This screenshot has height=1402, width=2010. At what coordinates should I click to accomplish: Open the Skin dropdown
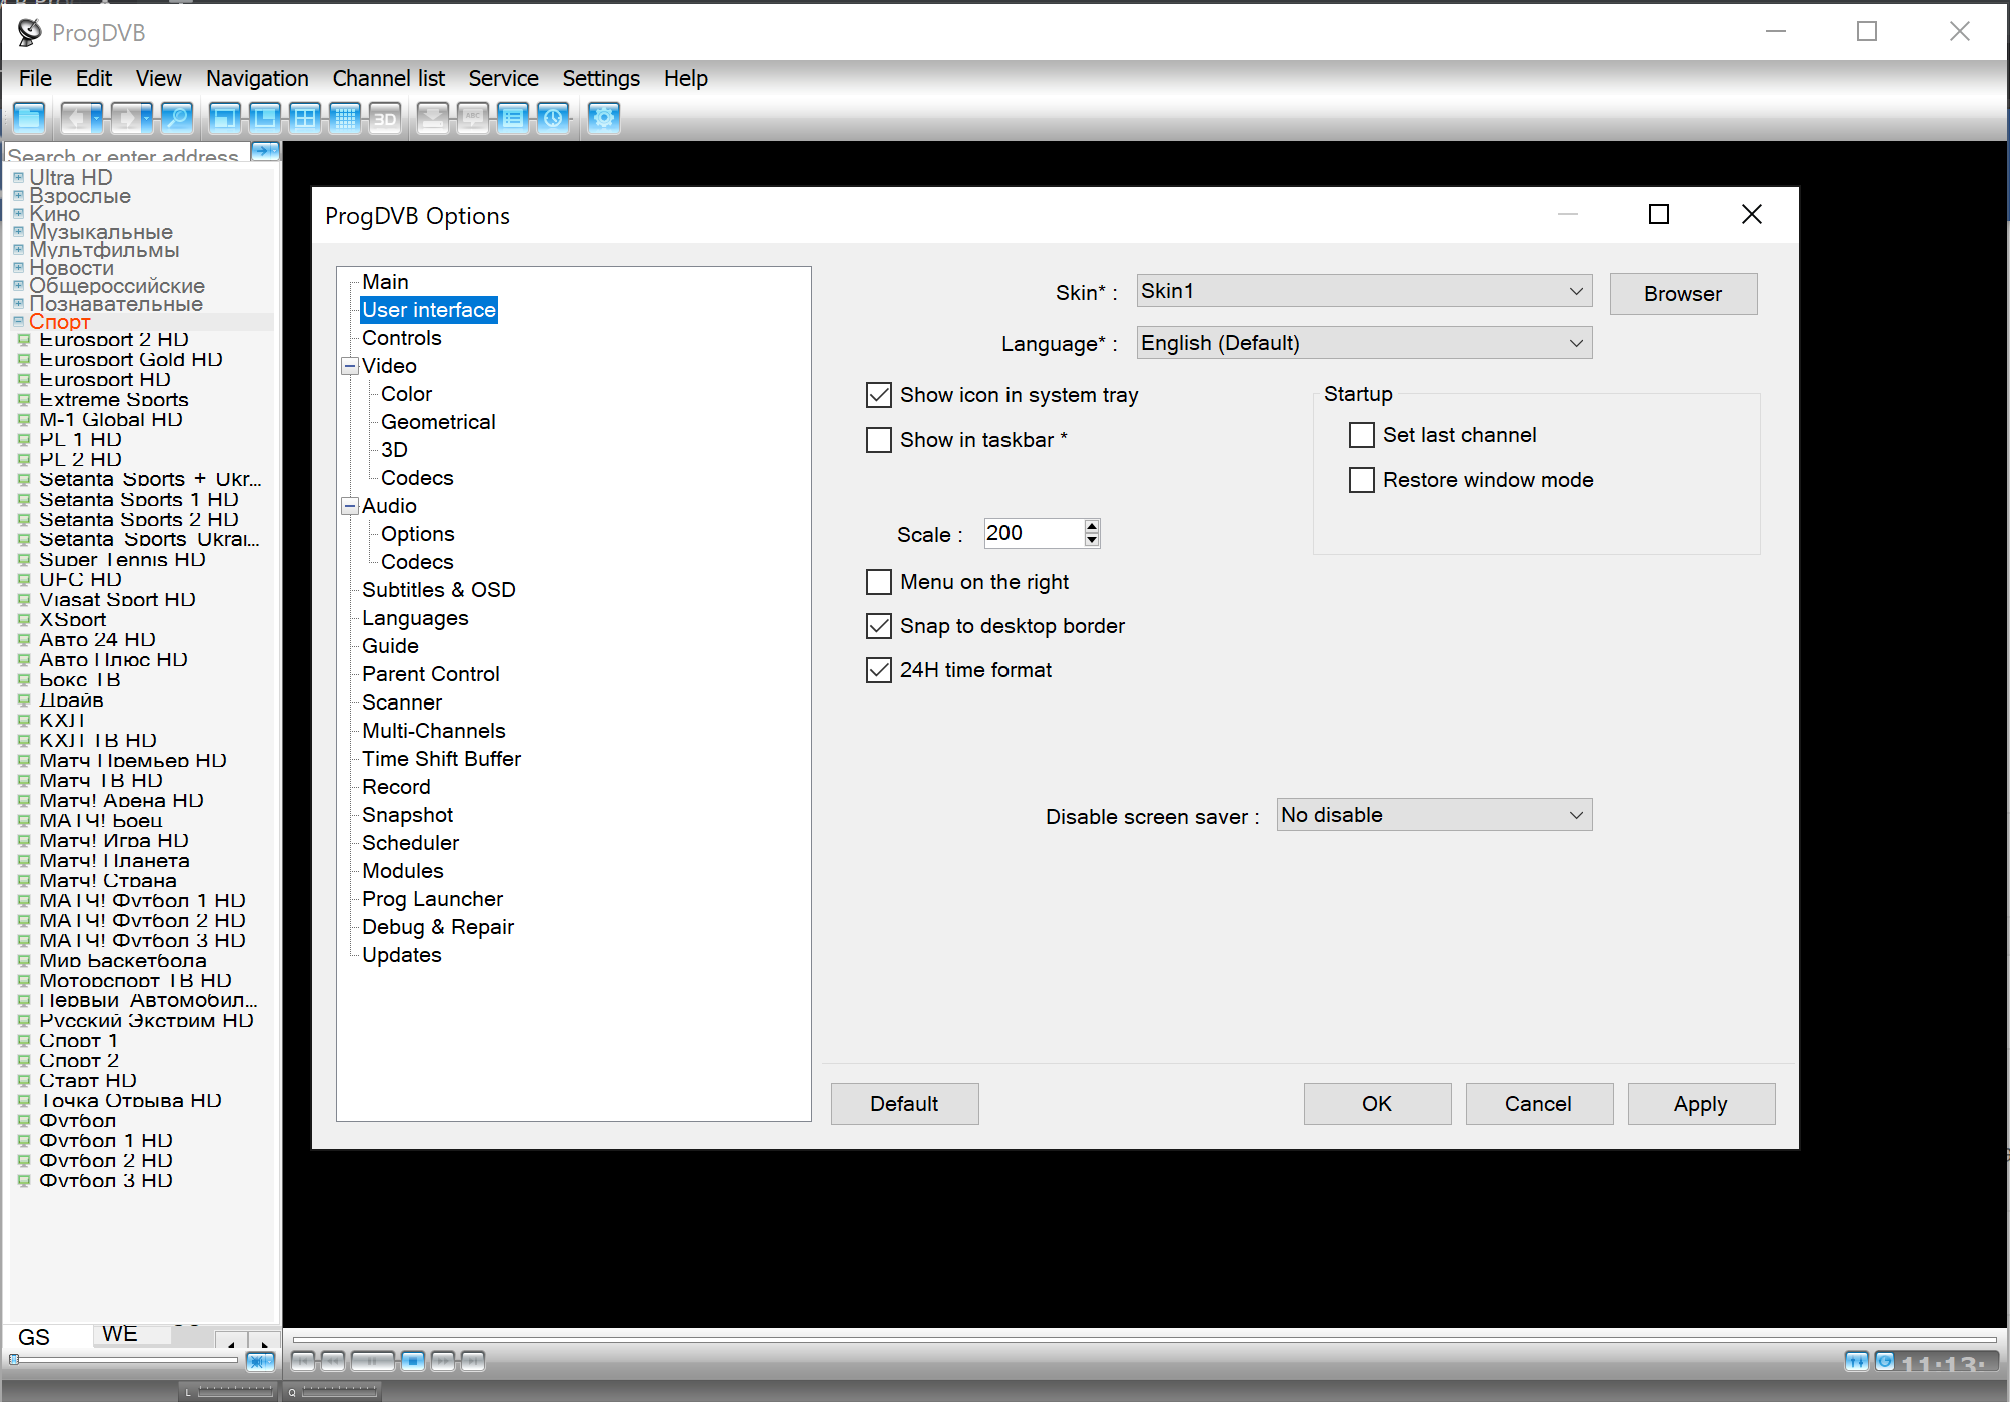coord(1364,291)
